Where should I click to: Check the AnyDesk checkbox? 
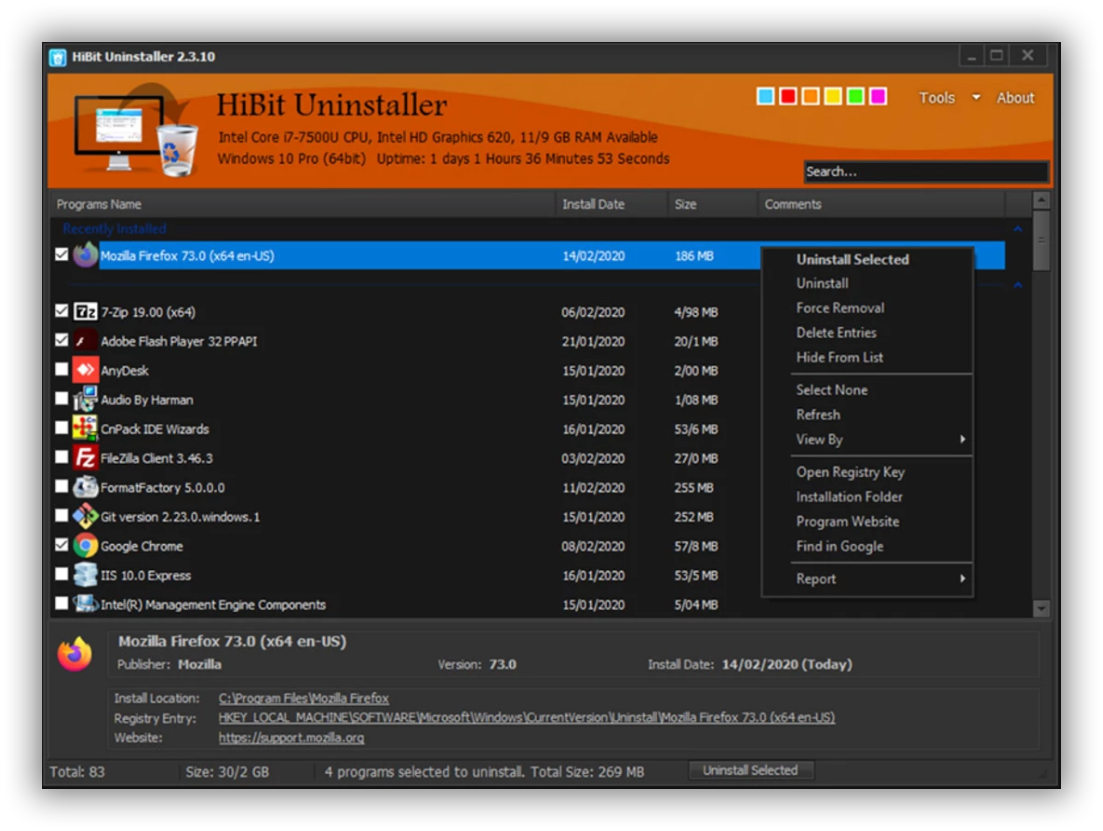[62, 370]
